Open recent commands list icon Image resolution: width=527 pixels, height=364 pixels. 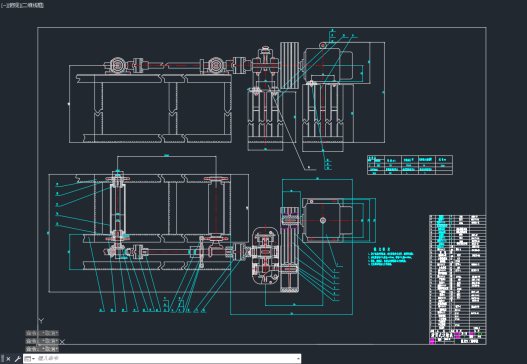tap(29, 359)
